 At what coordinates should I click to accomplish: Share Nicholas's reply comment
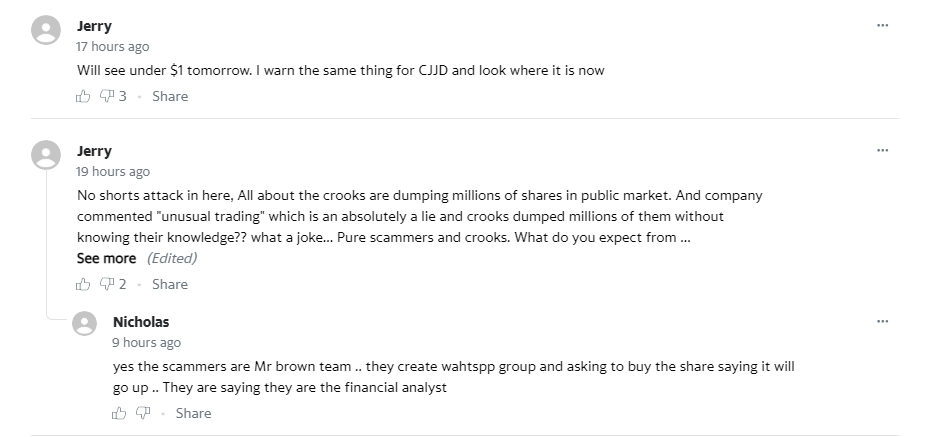click(x=193, y=413)
